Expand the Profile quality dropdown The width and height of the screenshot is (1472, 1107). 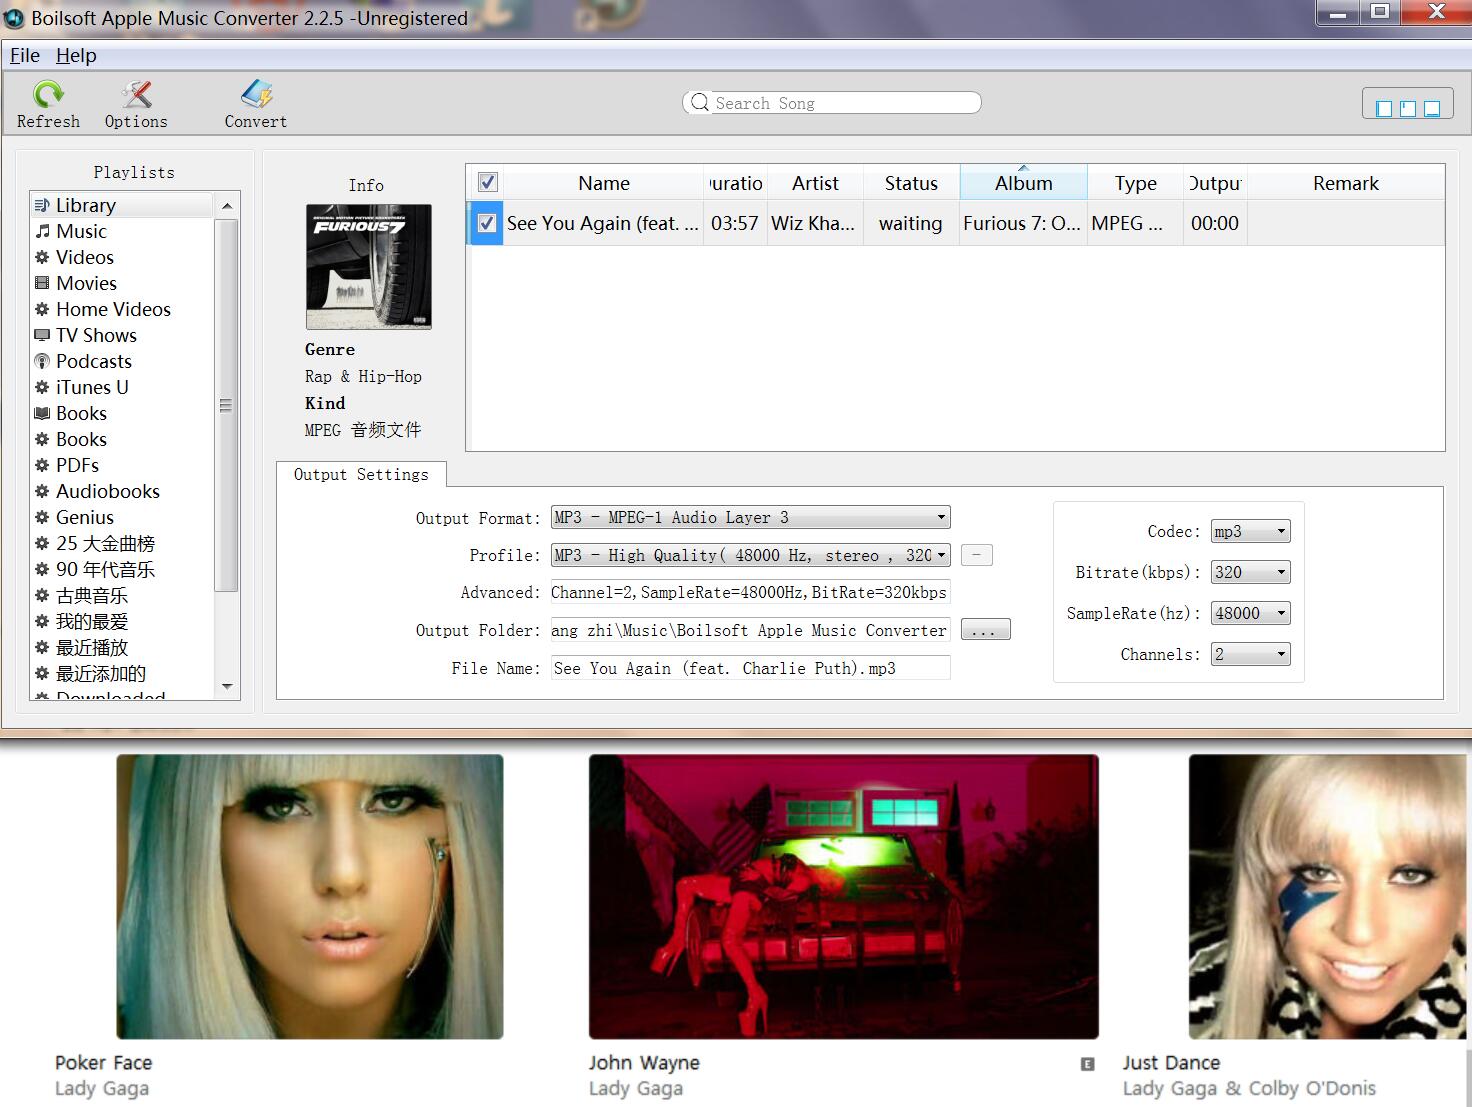click(x=940, y=555)
